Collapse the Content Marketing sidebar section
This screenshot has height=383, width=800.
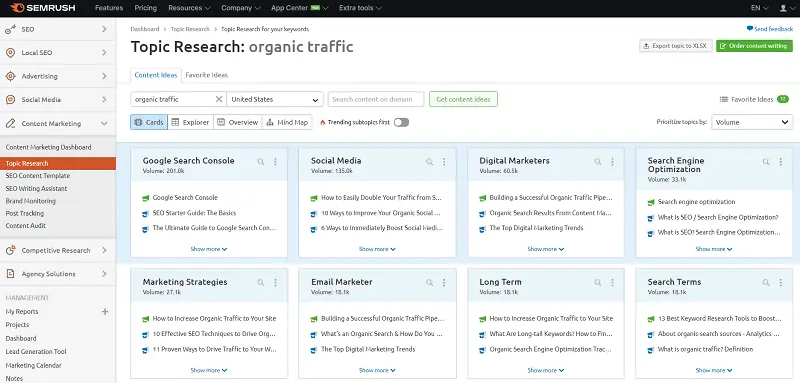[104, 123]
